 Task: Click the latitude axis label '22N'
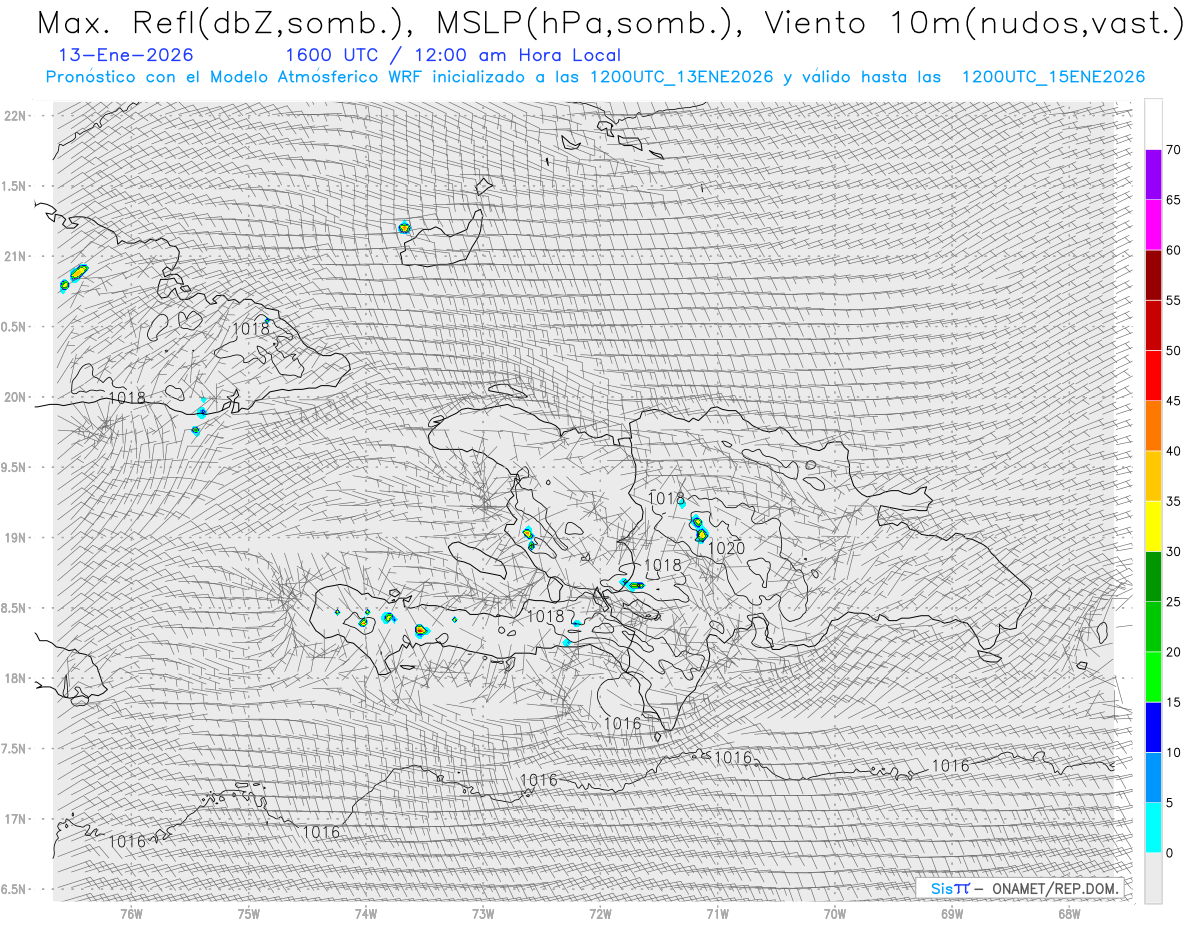15,116
